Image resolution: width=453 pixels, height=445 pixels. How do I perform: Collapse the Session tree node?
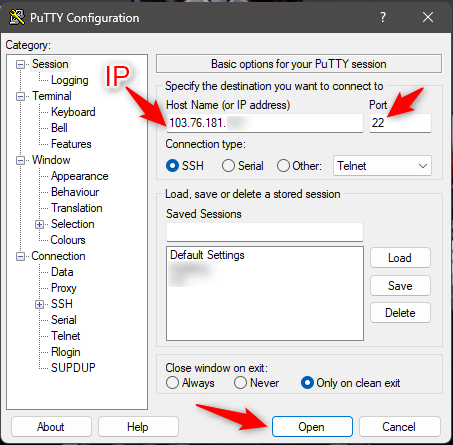(x=20, y=64)
